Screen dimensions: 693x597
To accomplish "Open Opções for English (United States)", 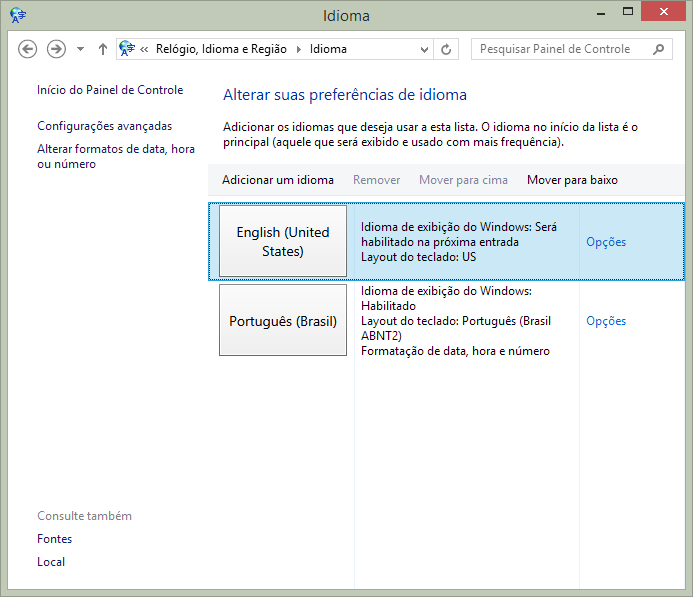I will [606, 242].
